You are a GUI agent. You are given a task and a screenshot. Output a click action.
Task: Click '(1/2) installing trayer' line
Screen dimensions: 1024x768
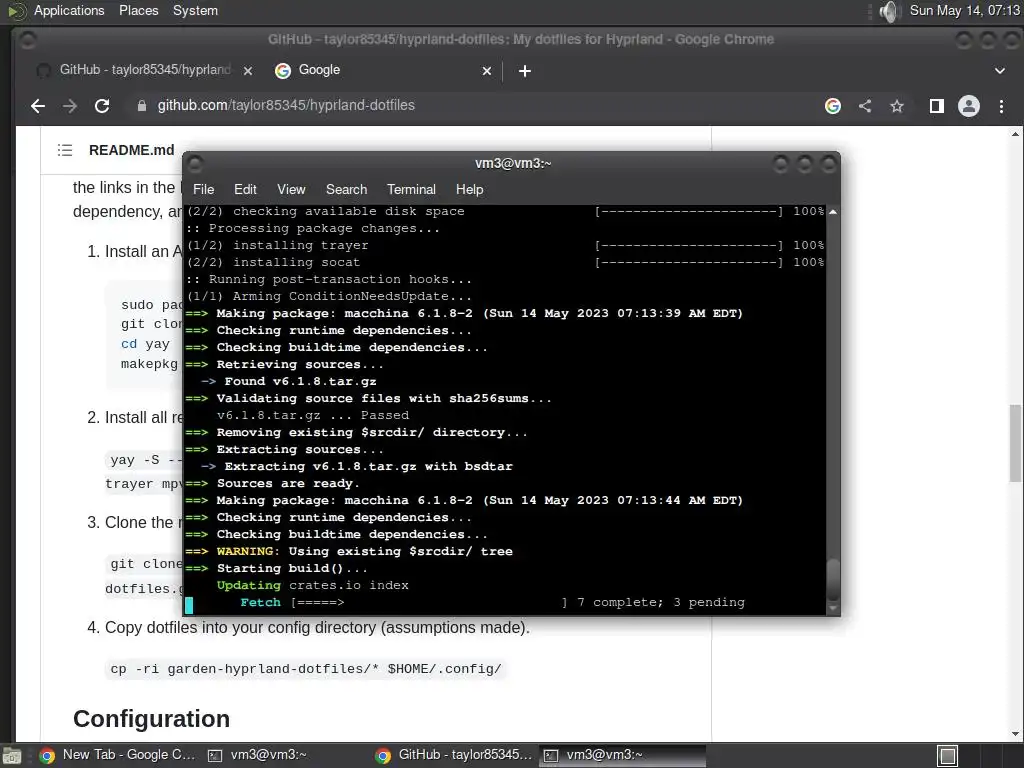pyautogui.click(x=278, y=246)
